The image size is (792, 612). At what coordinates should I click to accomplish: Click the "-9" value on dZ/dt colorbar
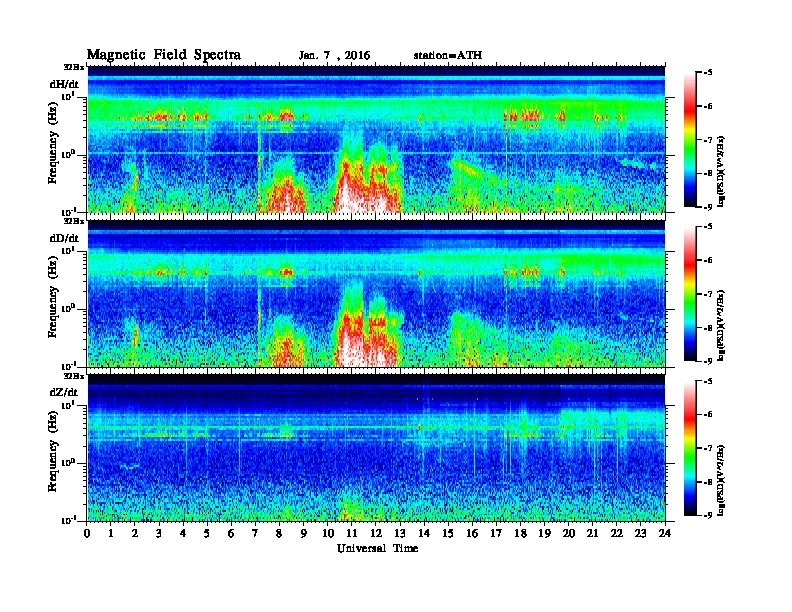(708, 515)
